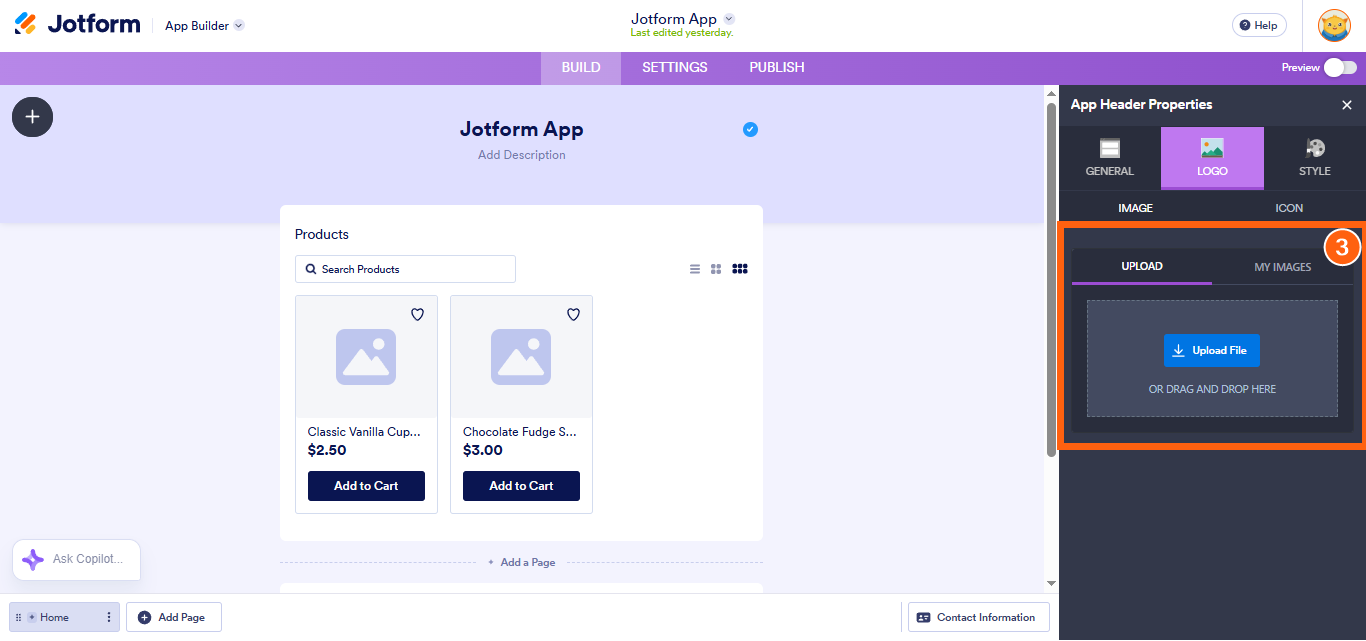Click the $3.00 price text
Image resolution: width=1366 pixels, height=641 pixels.
[483, 450]
